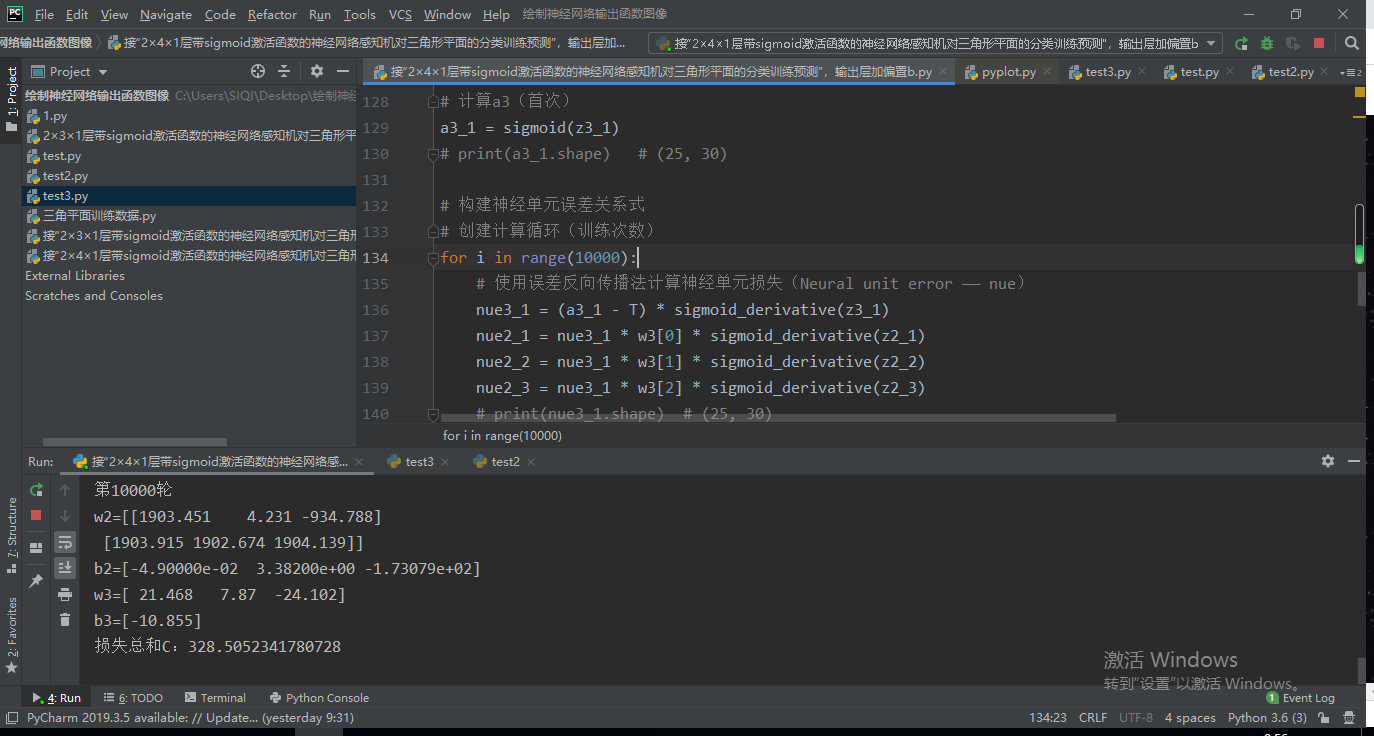
Task: Open Python 3.6 interpreter selector
Action: 1267,718
